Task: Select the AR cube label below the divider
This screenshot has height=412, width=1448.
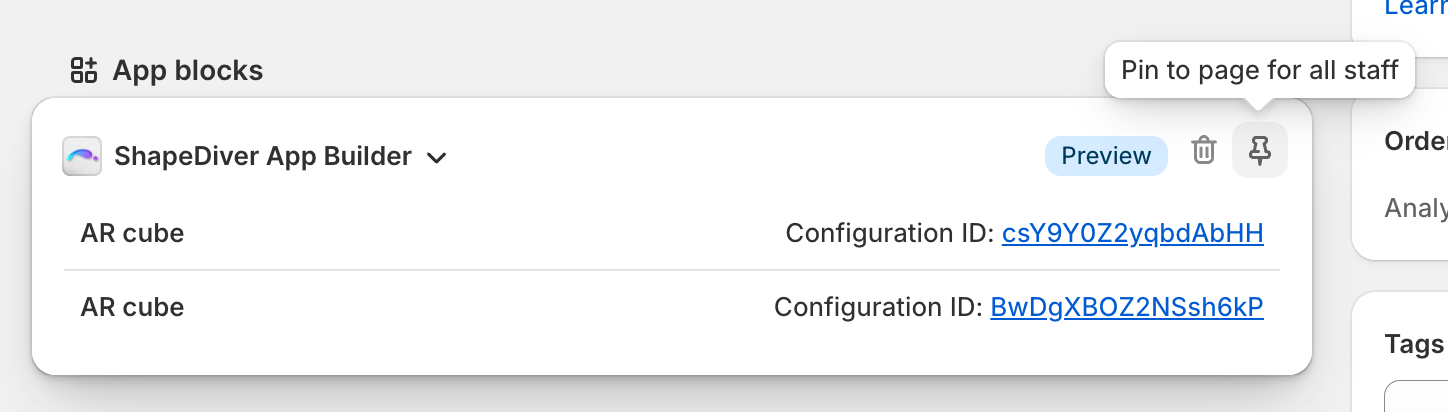Action: click(132, 307)
